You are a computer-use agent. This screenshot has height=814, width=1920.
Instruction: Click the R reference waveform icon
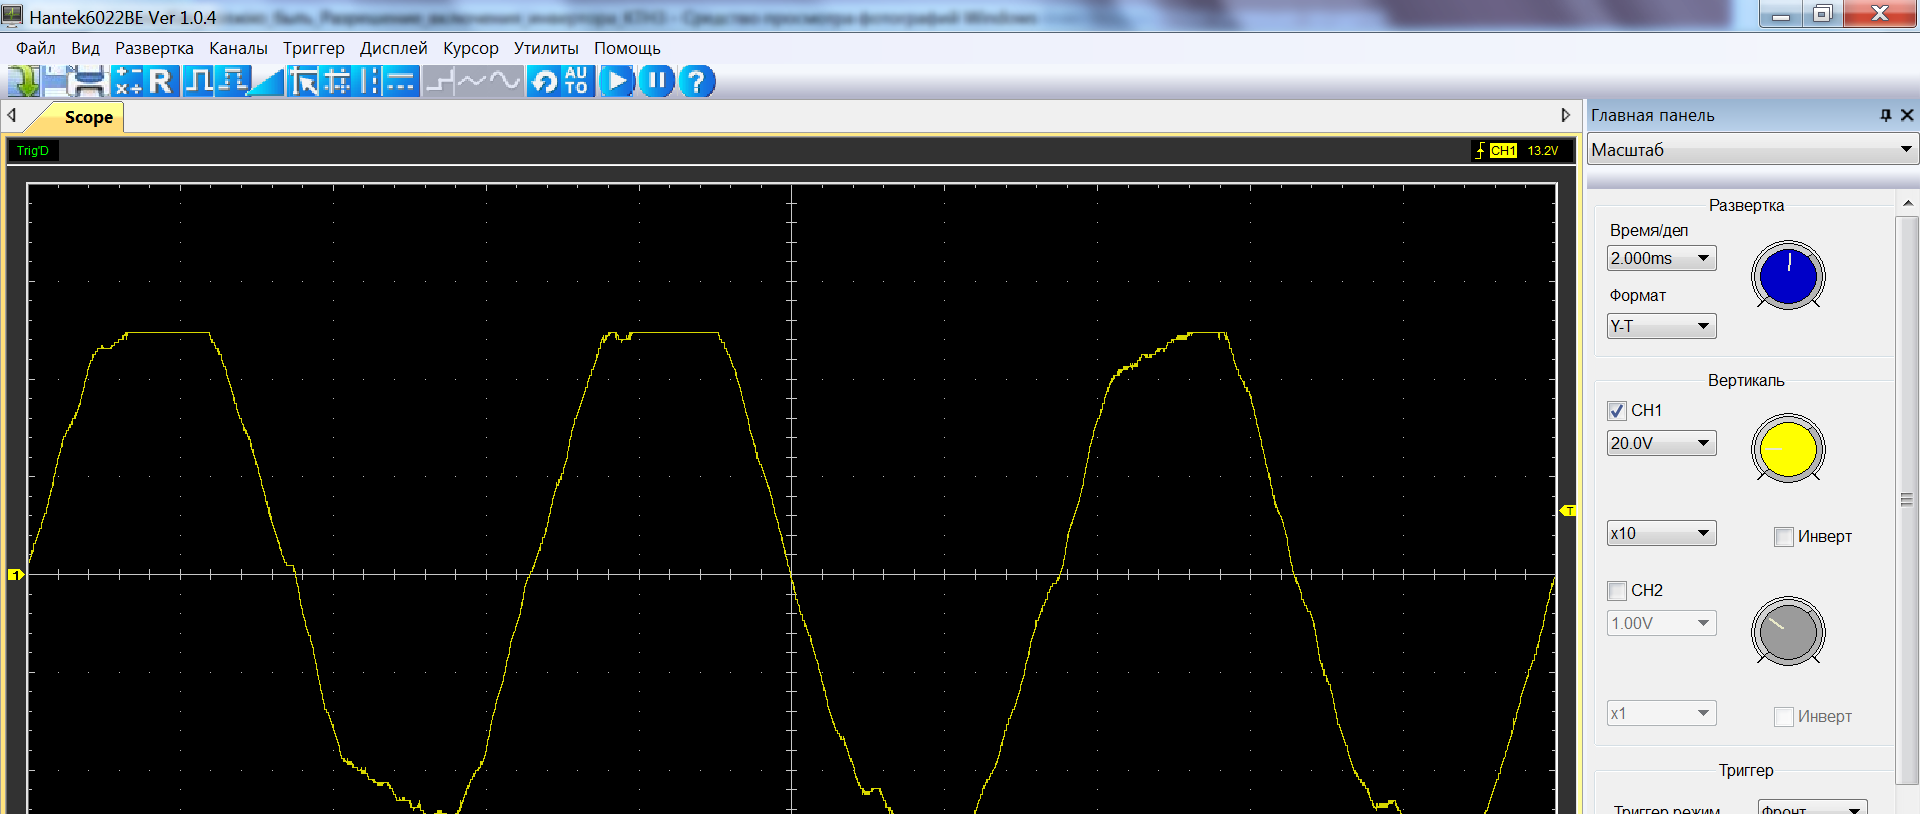161,81
